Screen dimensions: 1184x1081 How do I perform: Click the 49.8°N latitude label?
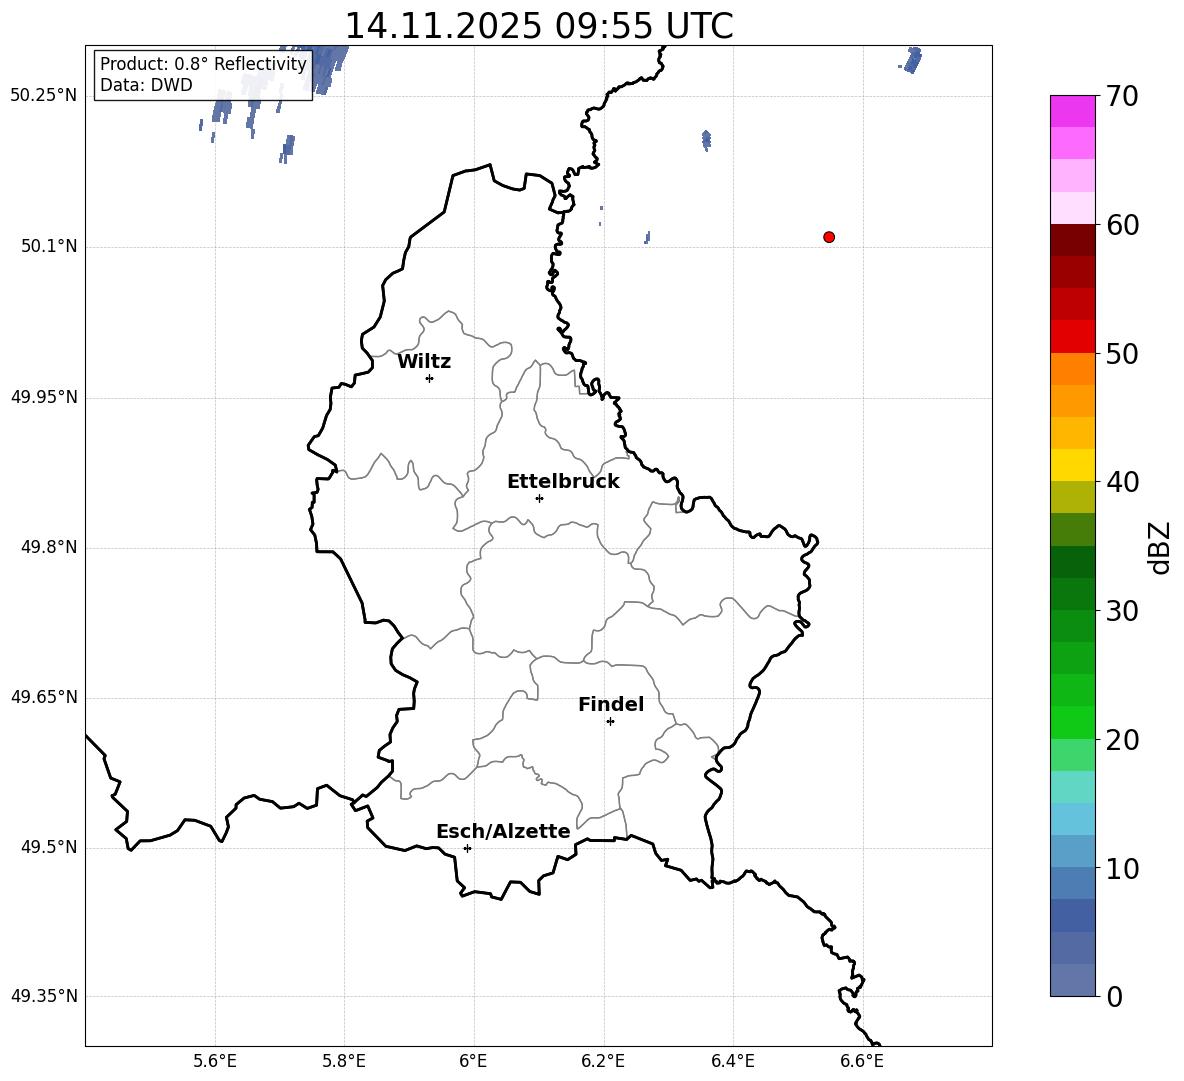[50, 547]
